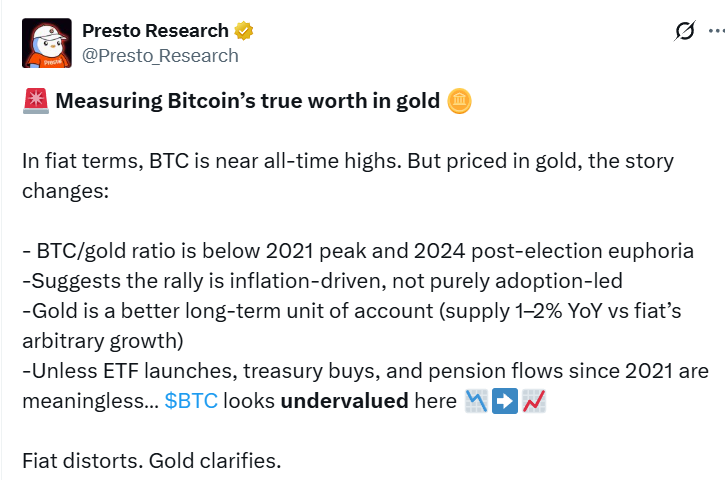Open the $BTC cashtag link

coord(191,400)
